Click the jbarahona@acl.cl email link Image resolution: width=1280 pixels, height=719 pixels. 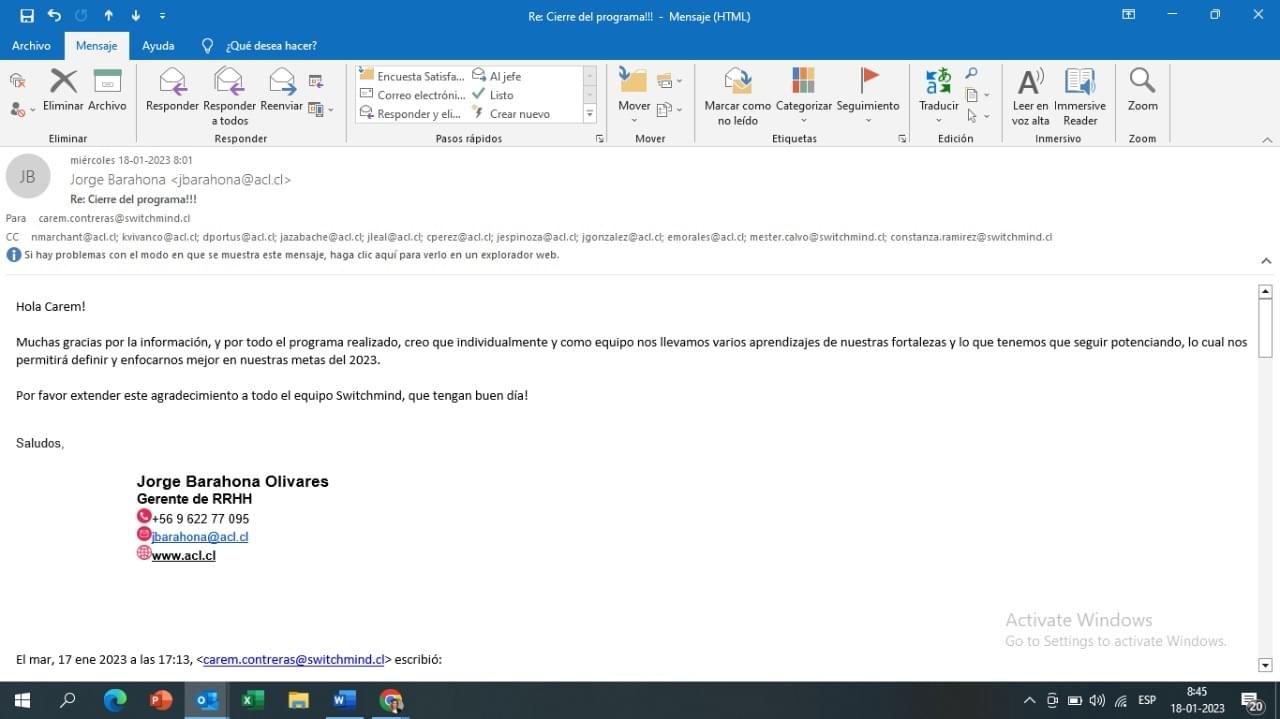click(x=199, y=537)
